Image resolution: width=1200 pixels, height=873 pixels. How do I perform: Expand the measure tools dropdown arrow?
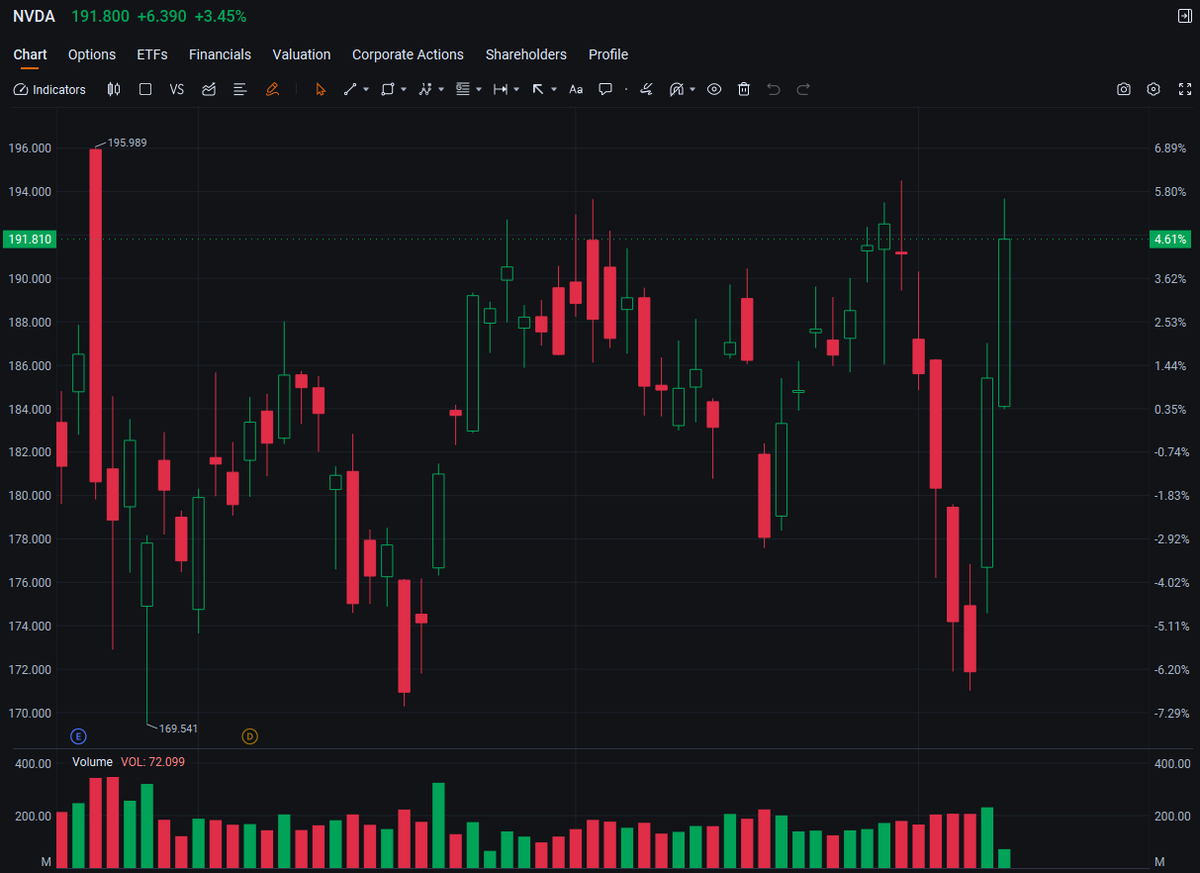pyautogui.click(x=516, y=89)
